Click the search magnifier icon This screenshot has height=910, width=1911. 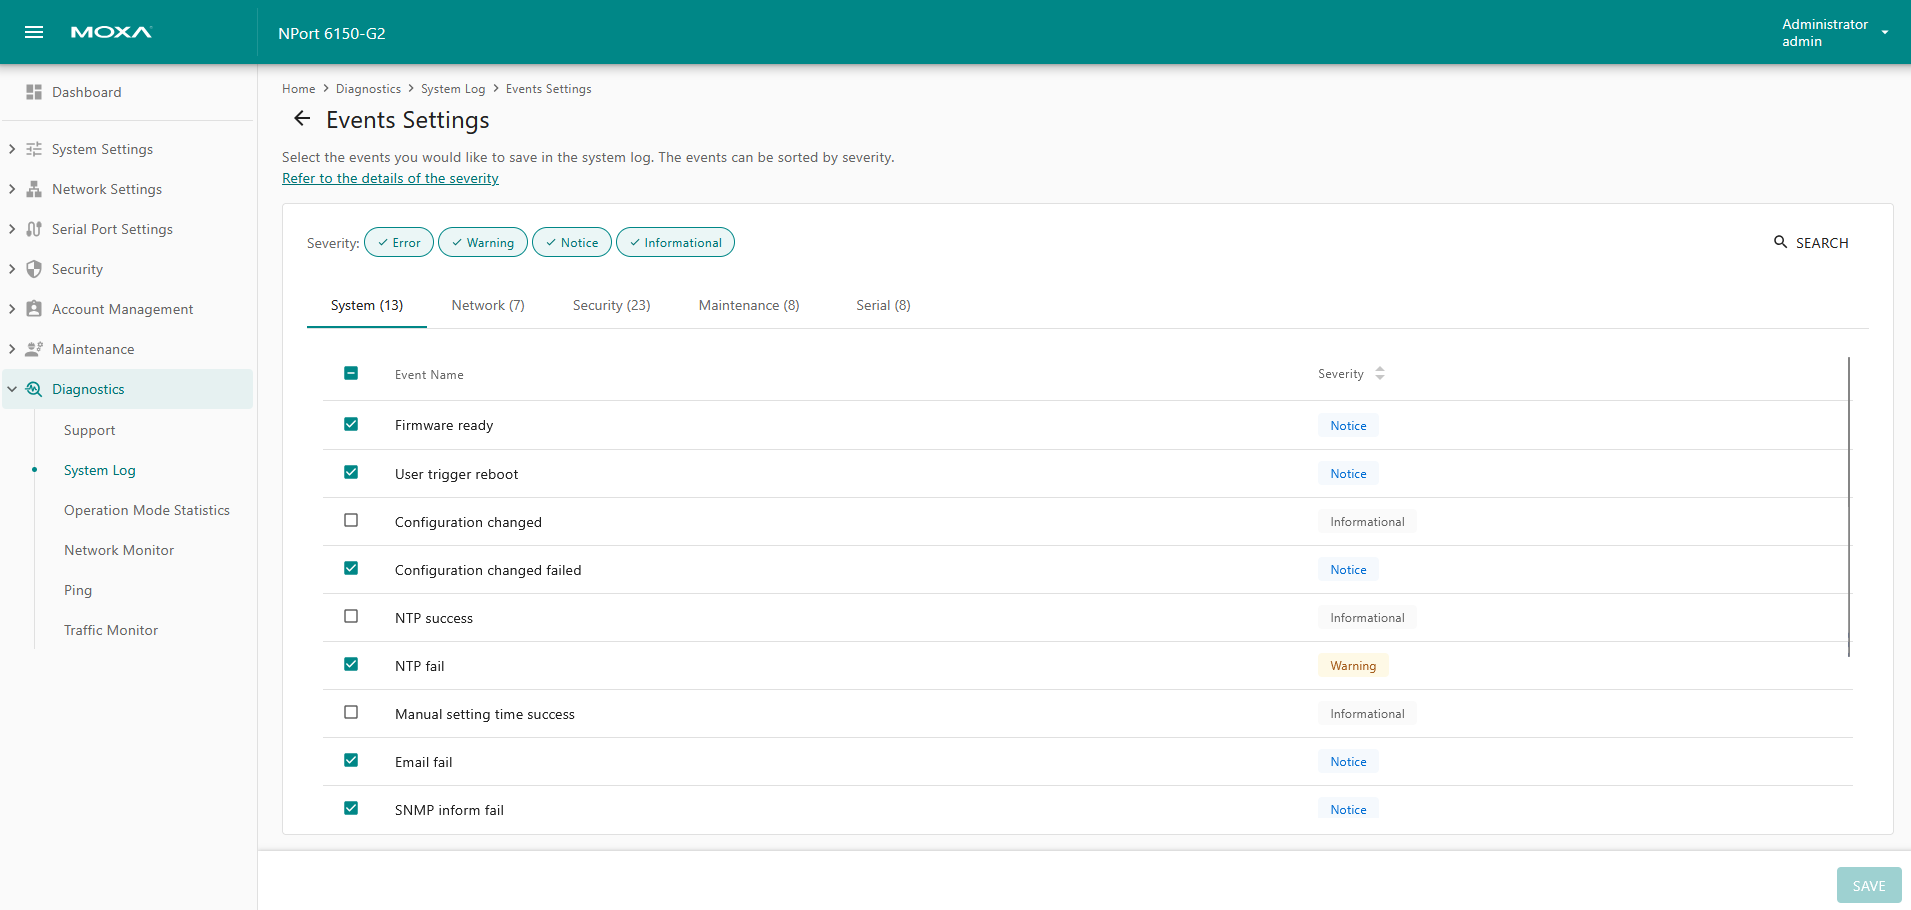point(1780,242)
